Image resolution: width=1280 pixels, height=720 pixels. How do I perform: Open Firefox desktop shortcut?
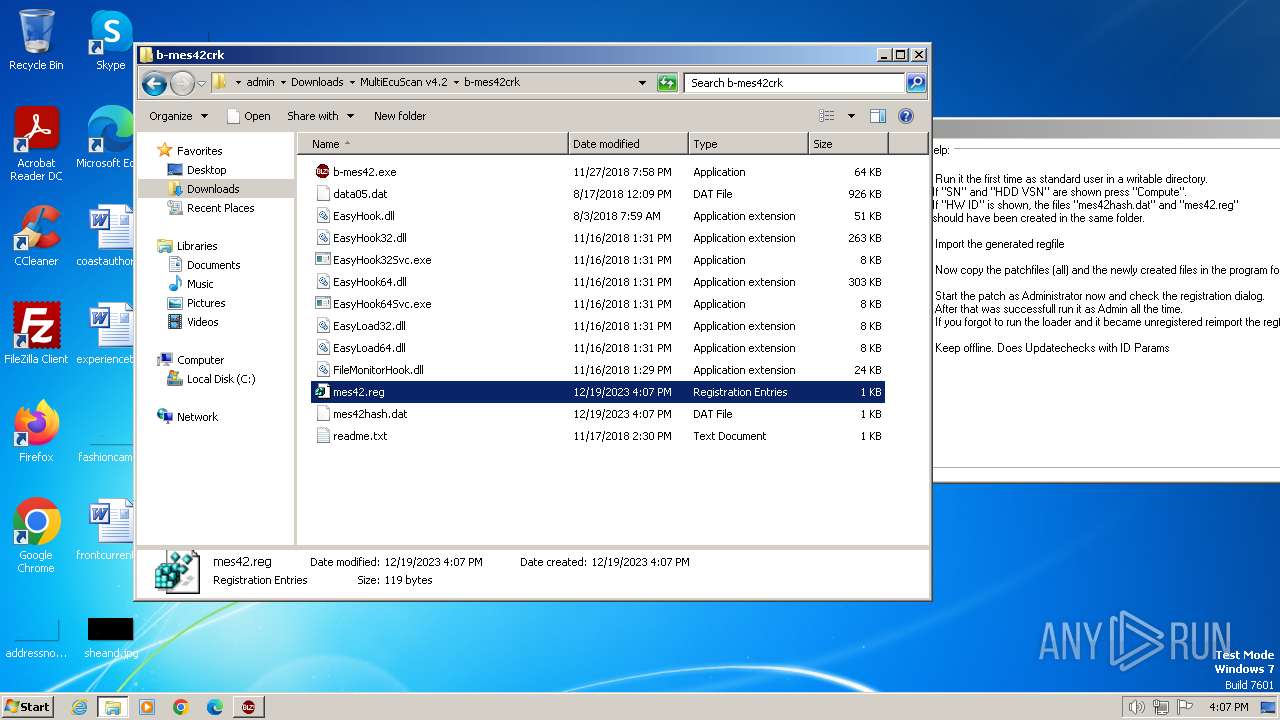coord(36,432)
